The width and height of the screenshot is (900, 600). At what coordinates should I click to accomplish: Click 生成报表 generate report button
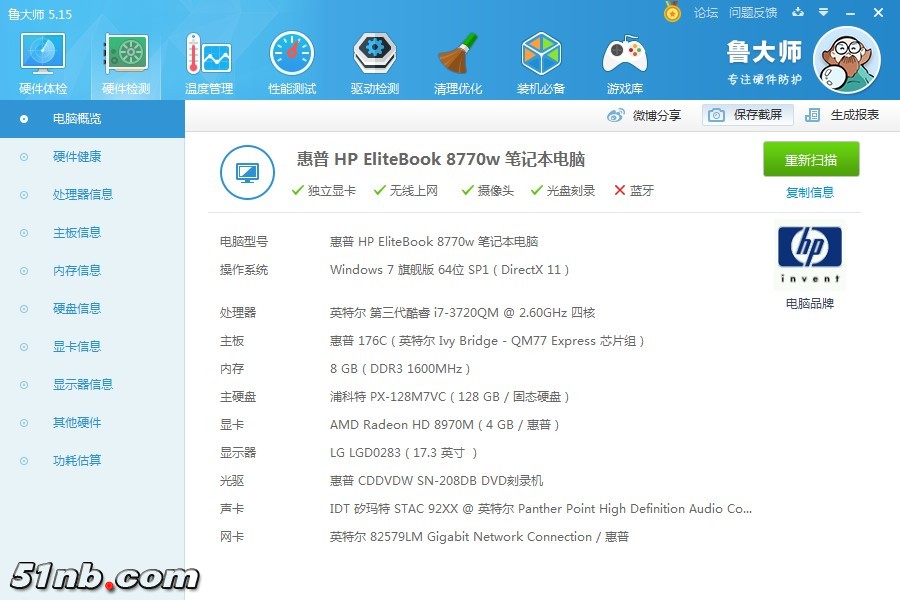point(842,115)
